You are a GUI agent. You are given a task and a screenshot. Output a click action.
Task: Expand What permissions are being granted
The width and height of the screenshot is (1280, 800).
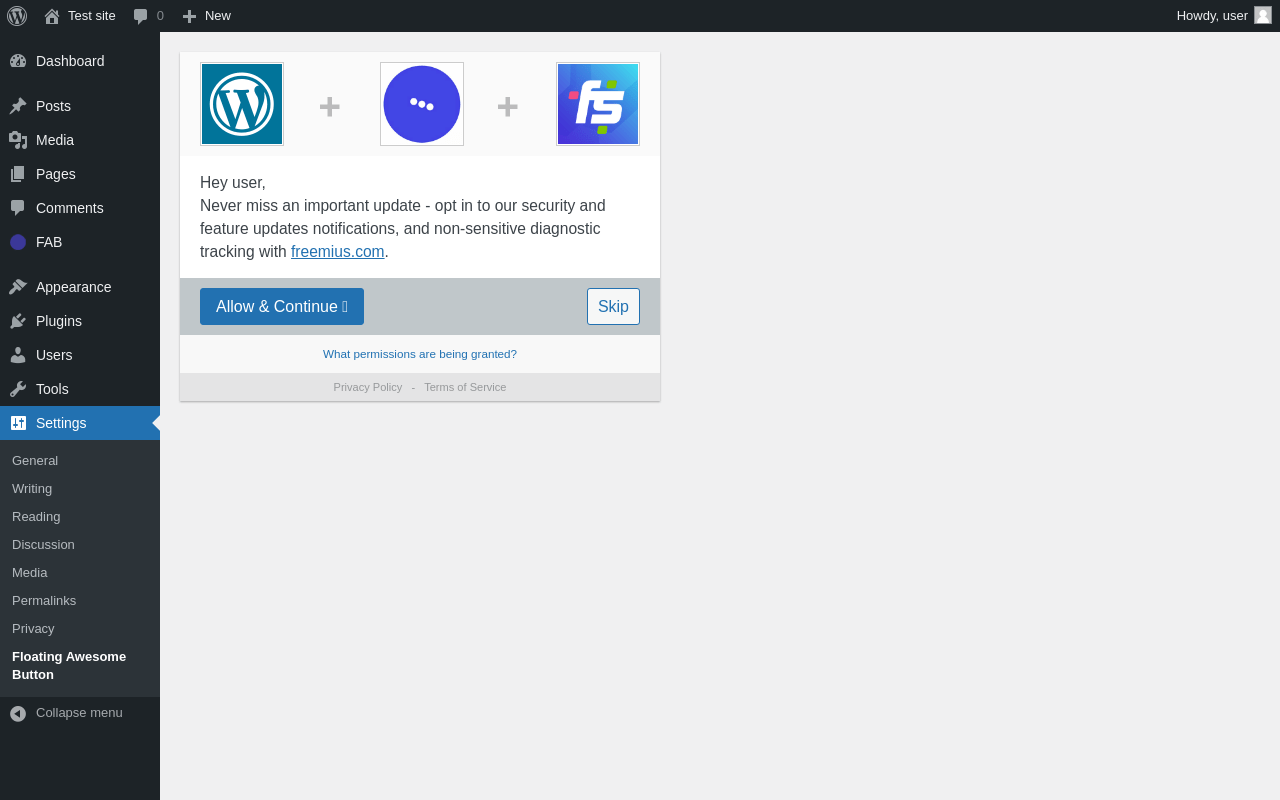[x=420, y=354]
